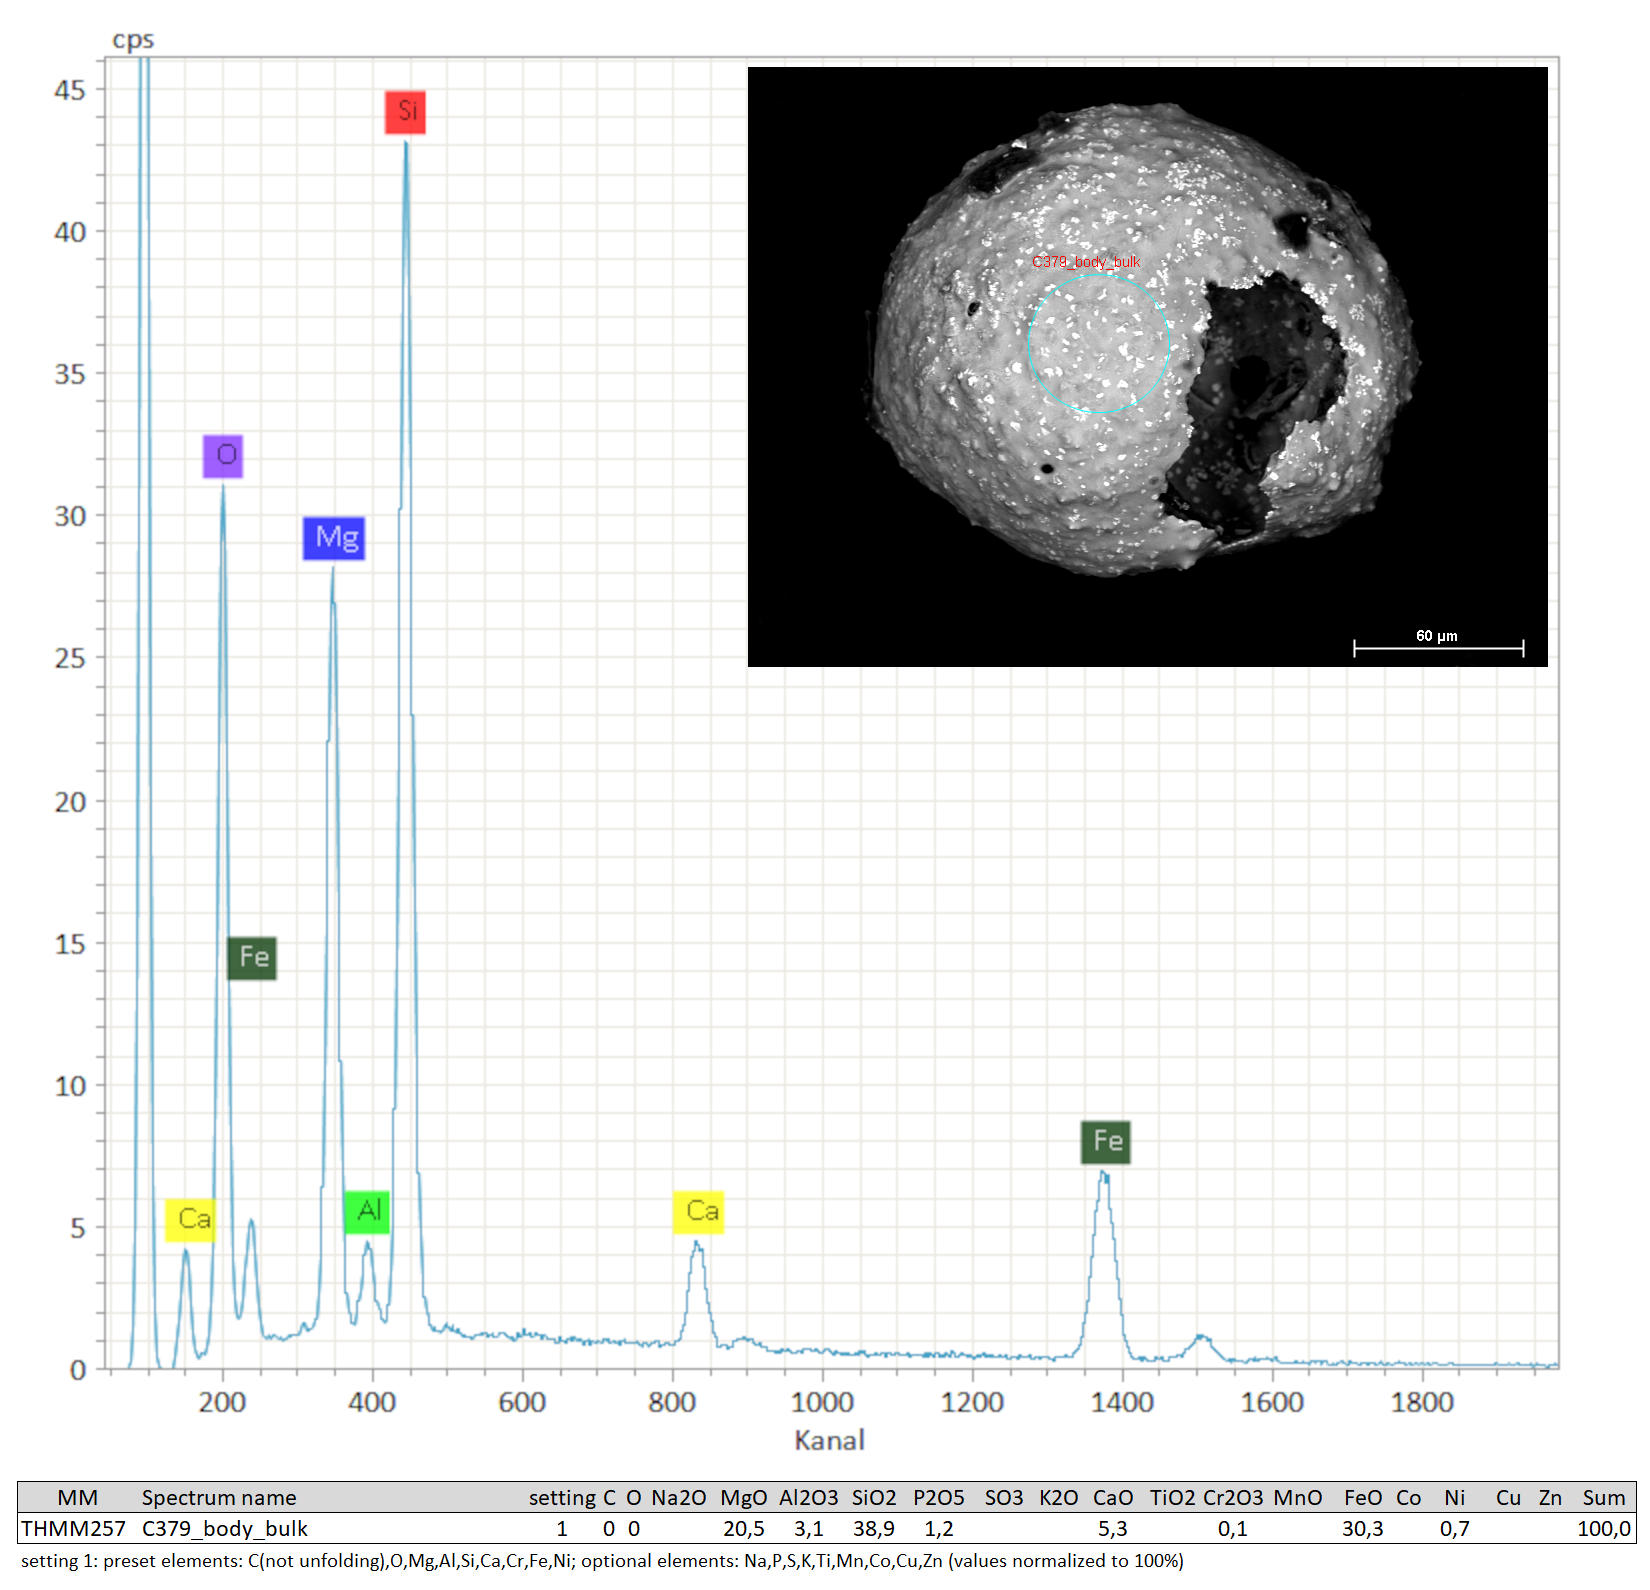The width and height of the screenshot is (1650, 1590).
Task: Click the cps axis title
Action: (133, 40)
